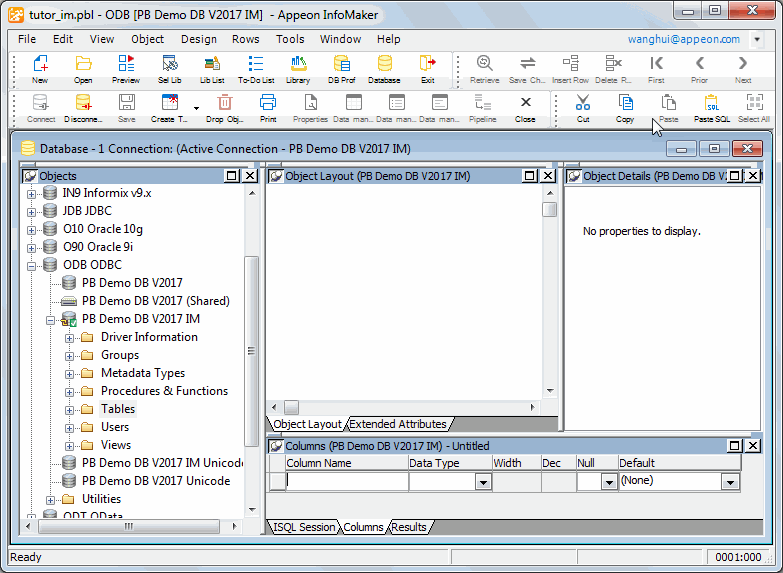Click the Preview toolbar icon
This screenshot has width=783, height=573.
(126, 68)
